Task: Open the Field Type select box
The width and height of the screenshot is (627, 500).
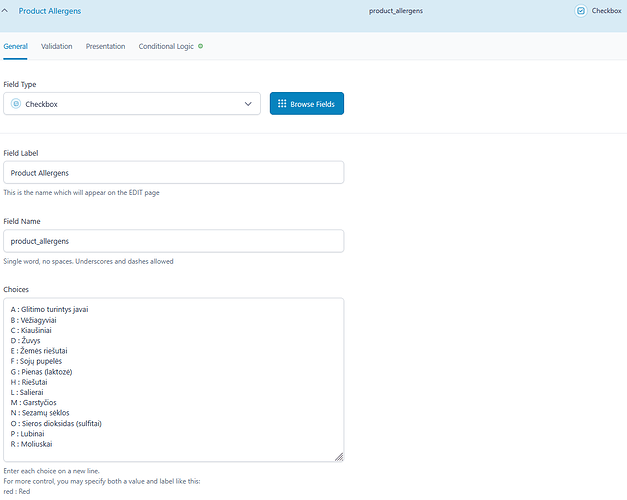Action: [x=132, y=104]
